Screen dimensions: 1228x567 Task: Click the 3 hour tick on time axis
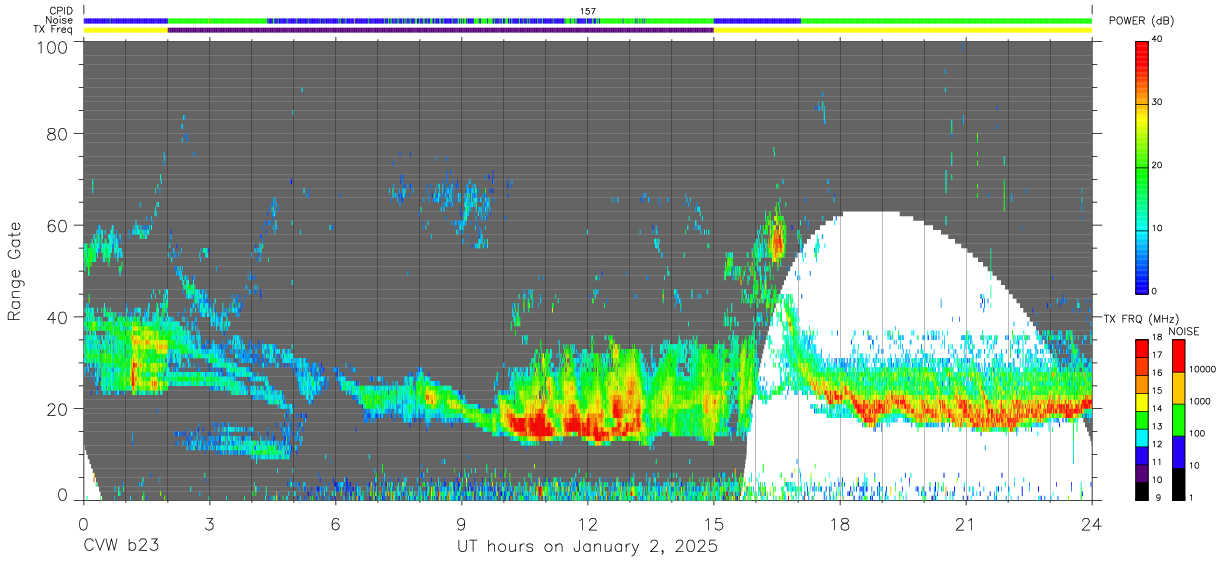point(209,524)
